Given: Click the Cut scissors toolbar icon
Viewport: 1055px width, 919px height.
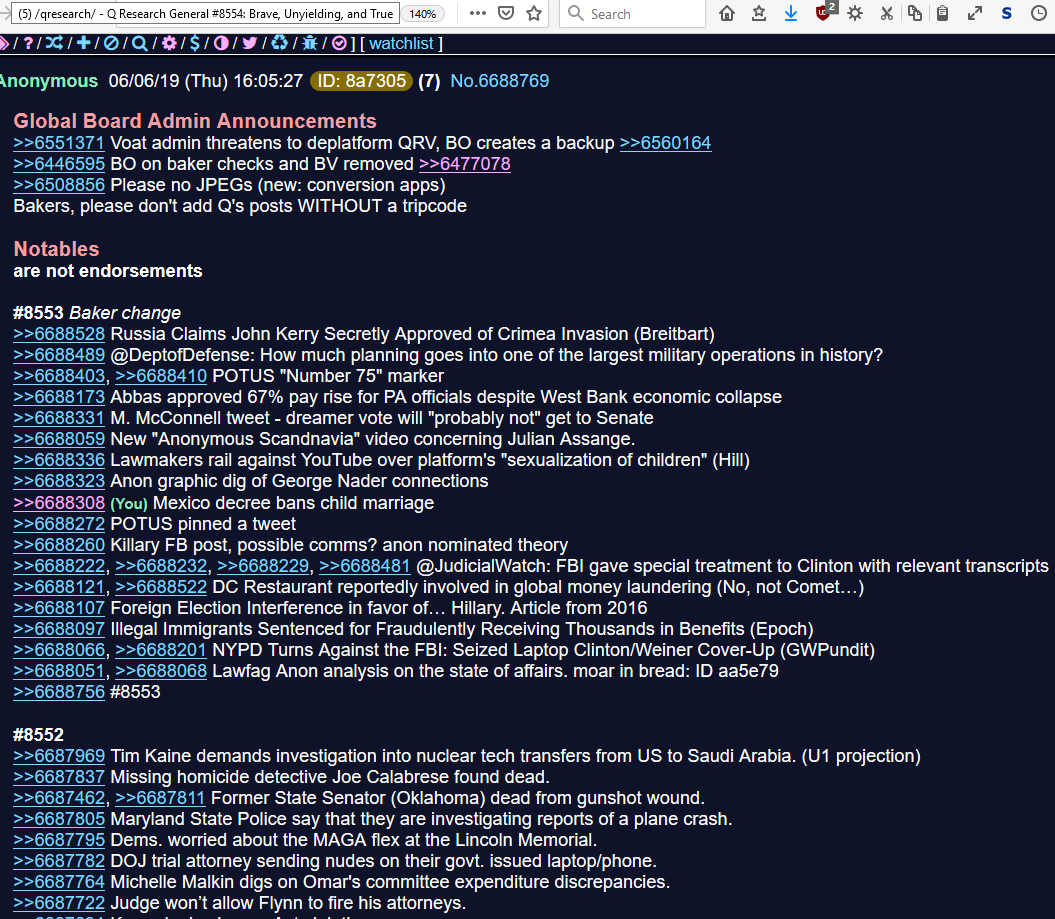Looking at the screenshot, I should (887, 13).
